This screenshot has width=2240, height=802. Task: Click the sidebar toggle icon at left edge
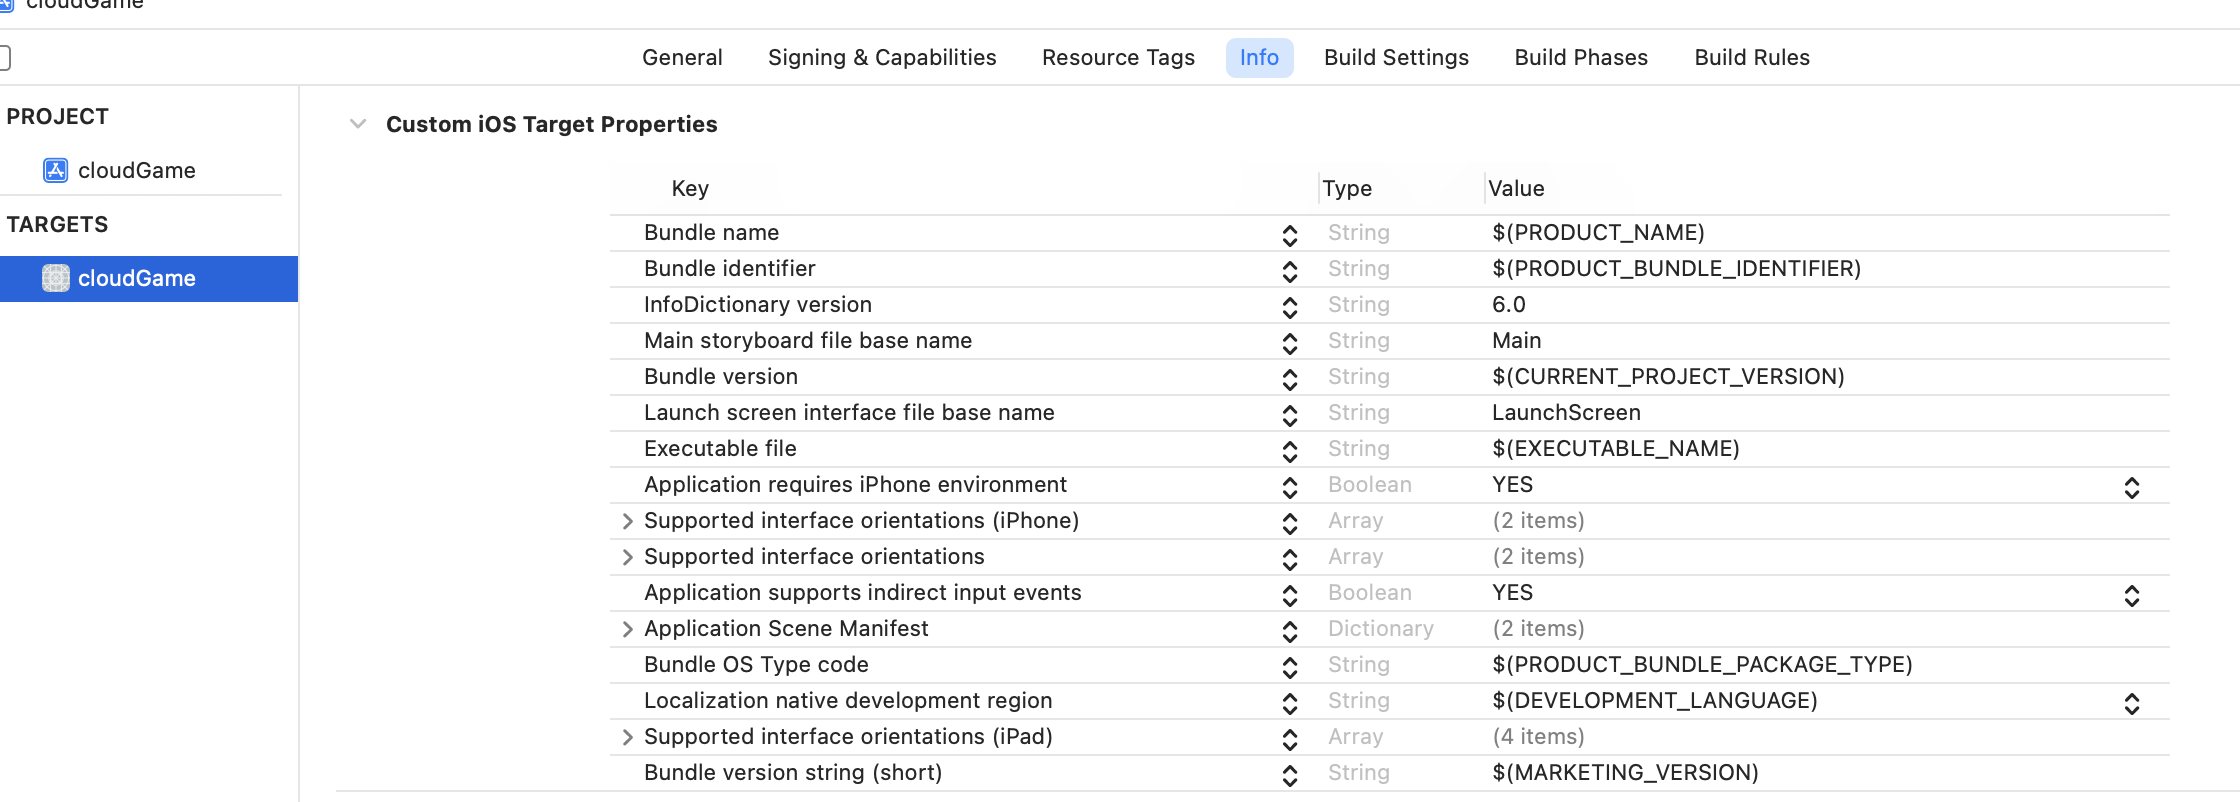tap(5, 58)
